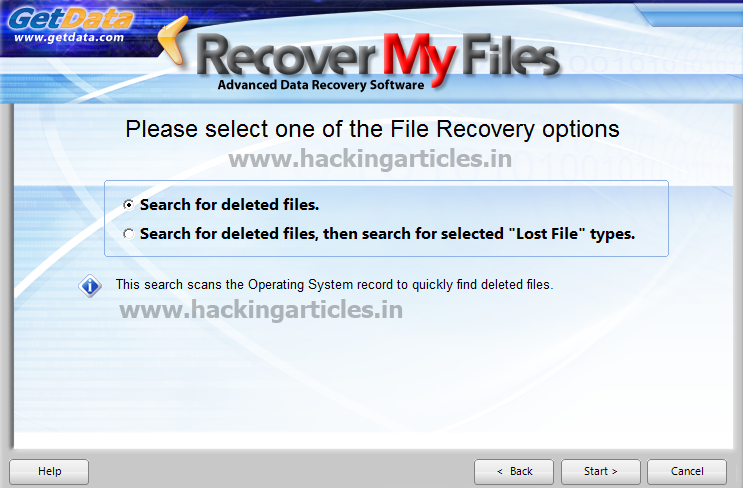Open the www.getdata.com link
Viewport: 743px width, 488px height.
69,37
